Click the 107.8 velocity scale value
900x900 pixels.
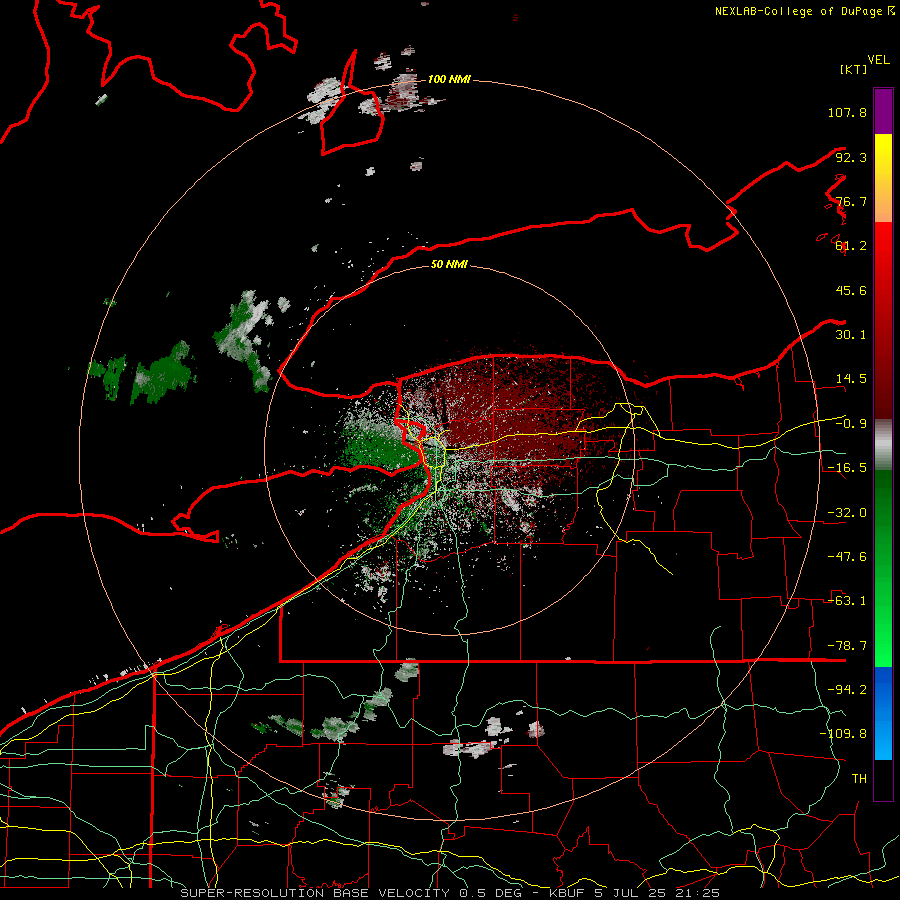tap(847, 112)
